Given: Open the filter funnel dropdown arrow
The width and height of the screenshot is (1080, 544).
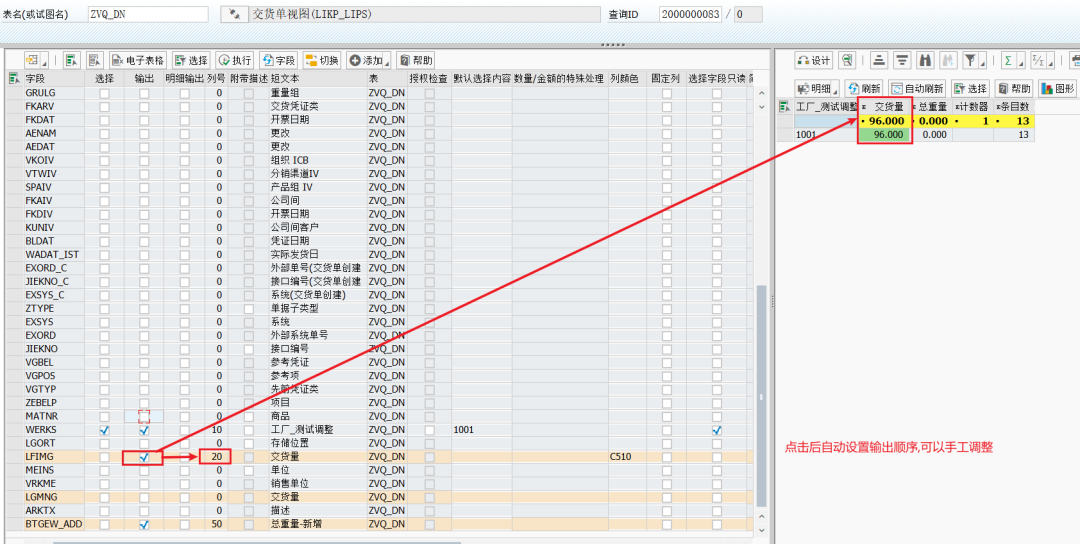Looking at the screenshot, I should 983,61.
